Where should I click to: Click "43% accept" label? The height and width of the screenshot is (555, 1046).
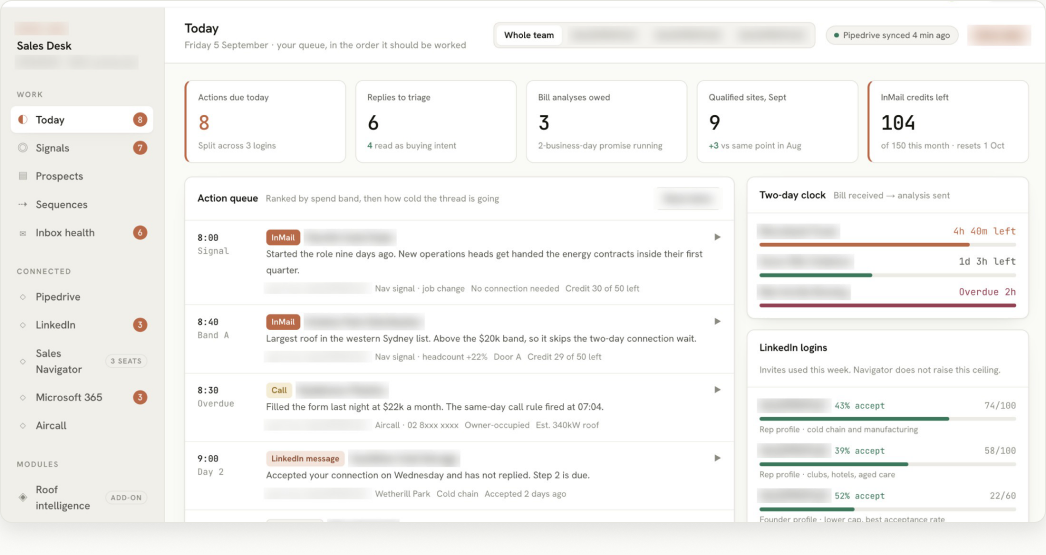(x=859, y=406)
